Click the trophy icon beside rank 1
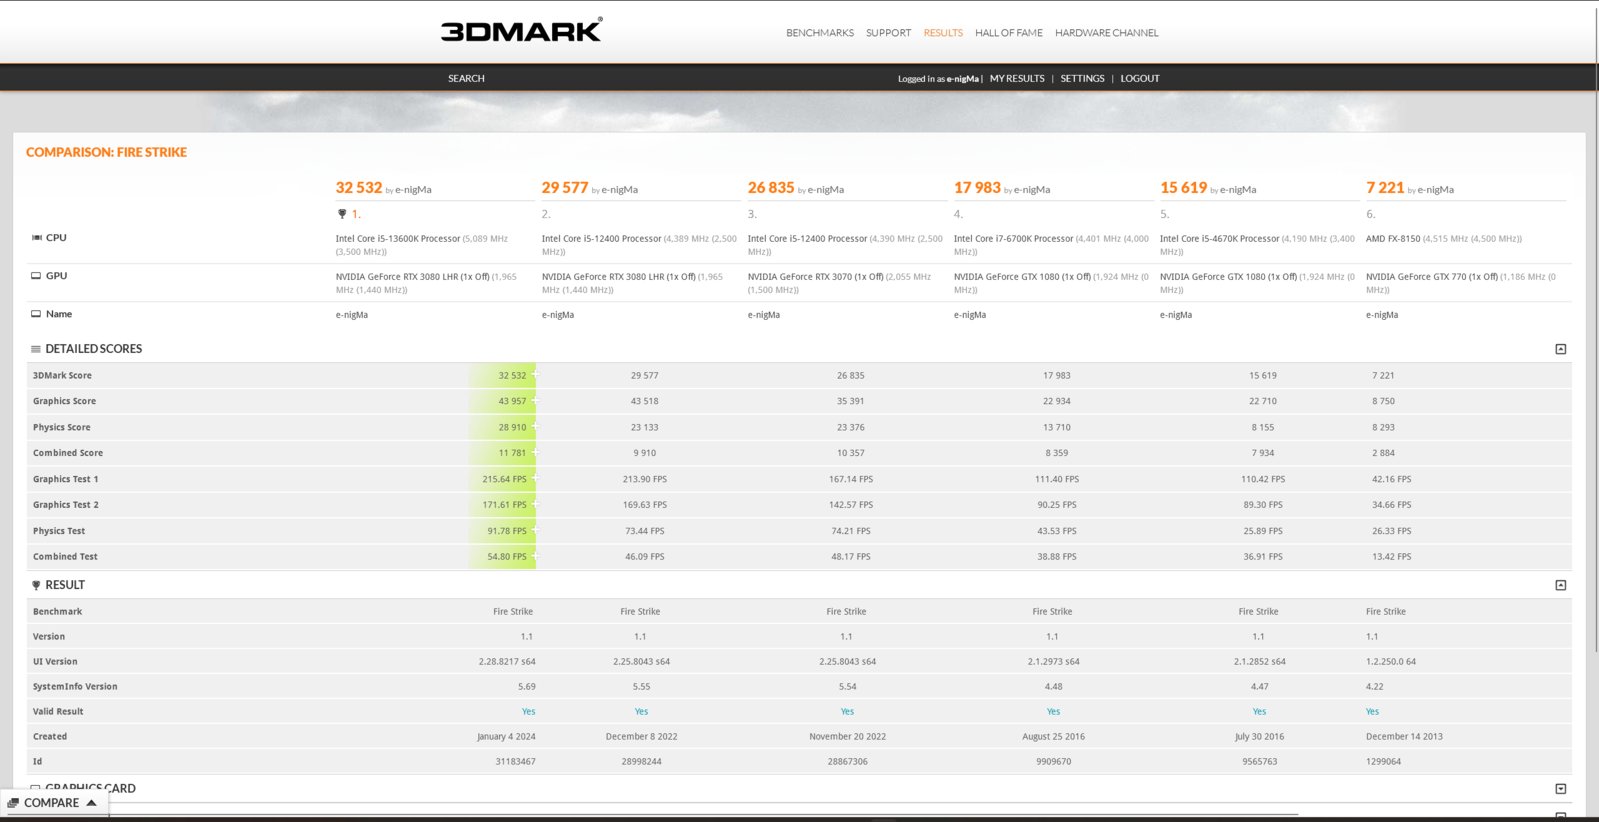 [342, 214]
